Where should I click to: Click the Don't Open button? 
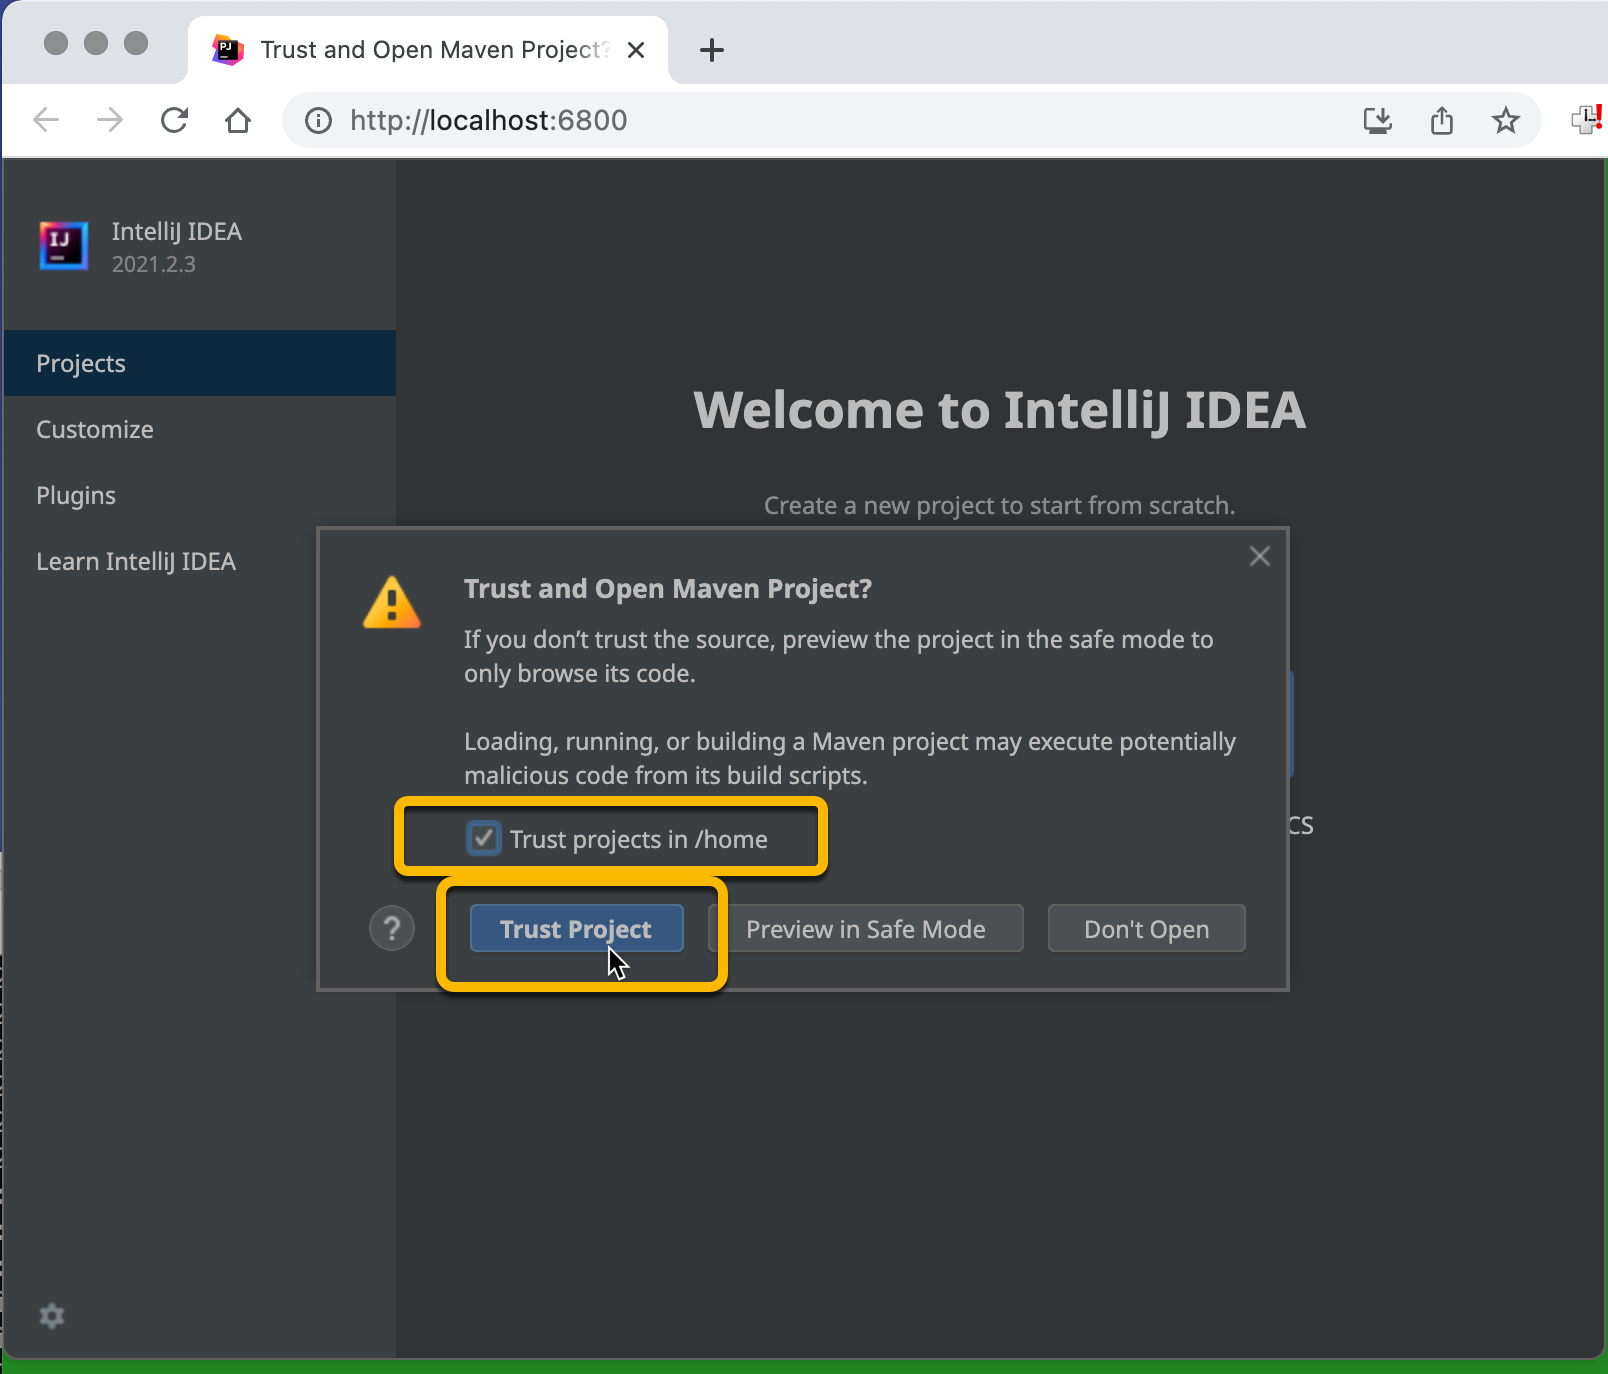(1146, 929)
